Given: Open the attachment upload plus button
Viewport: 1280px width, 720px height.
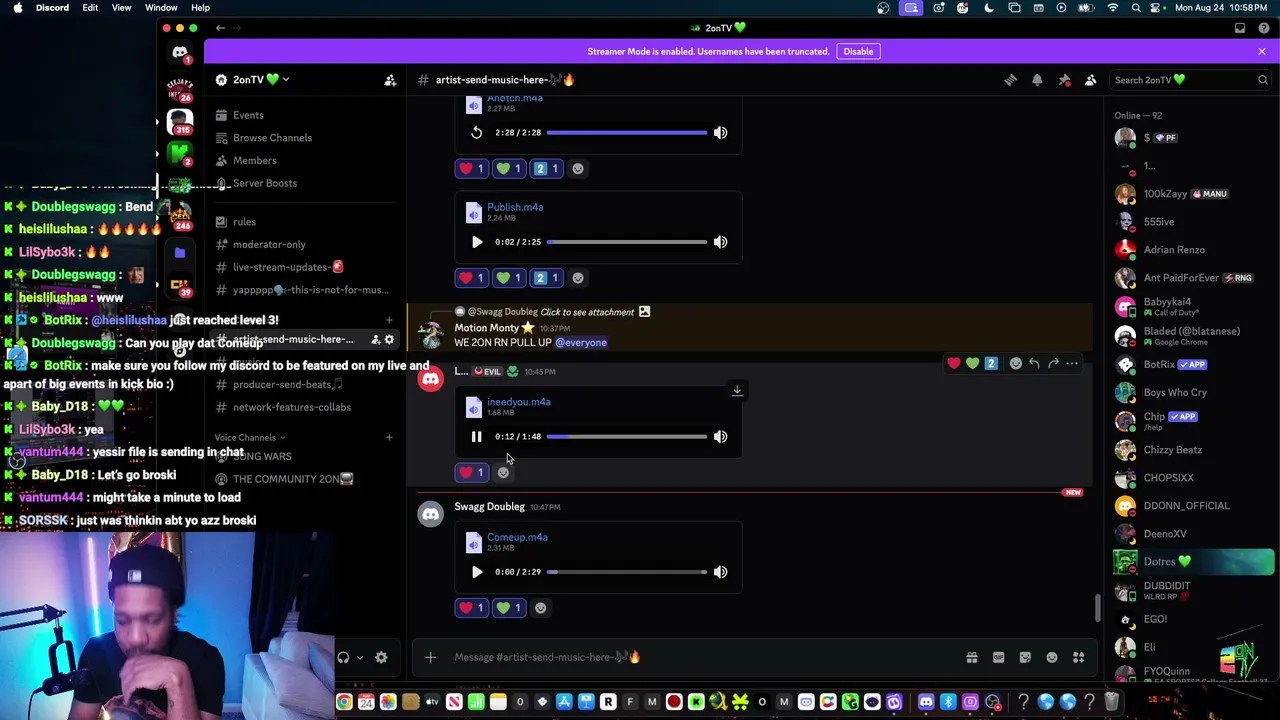Looking at the screenshot, I should 430,657.
